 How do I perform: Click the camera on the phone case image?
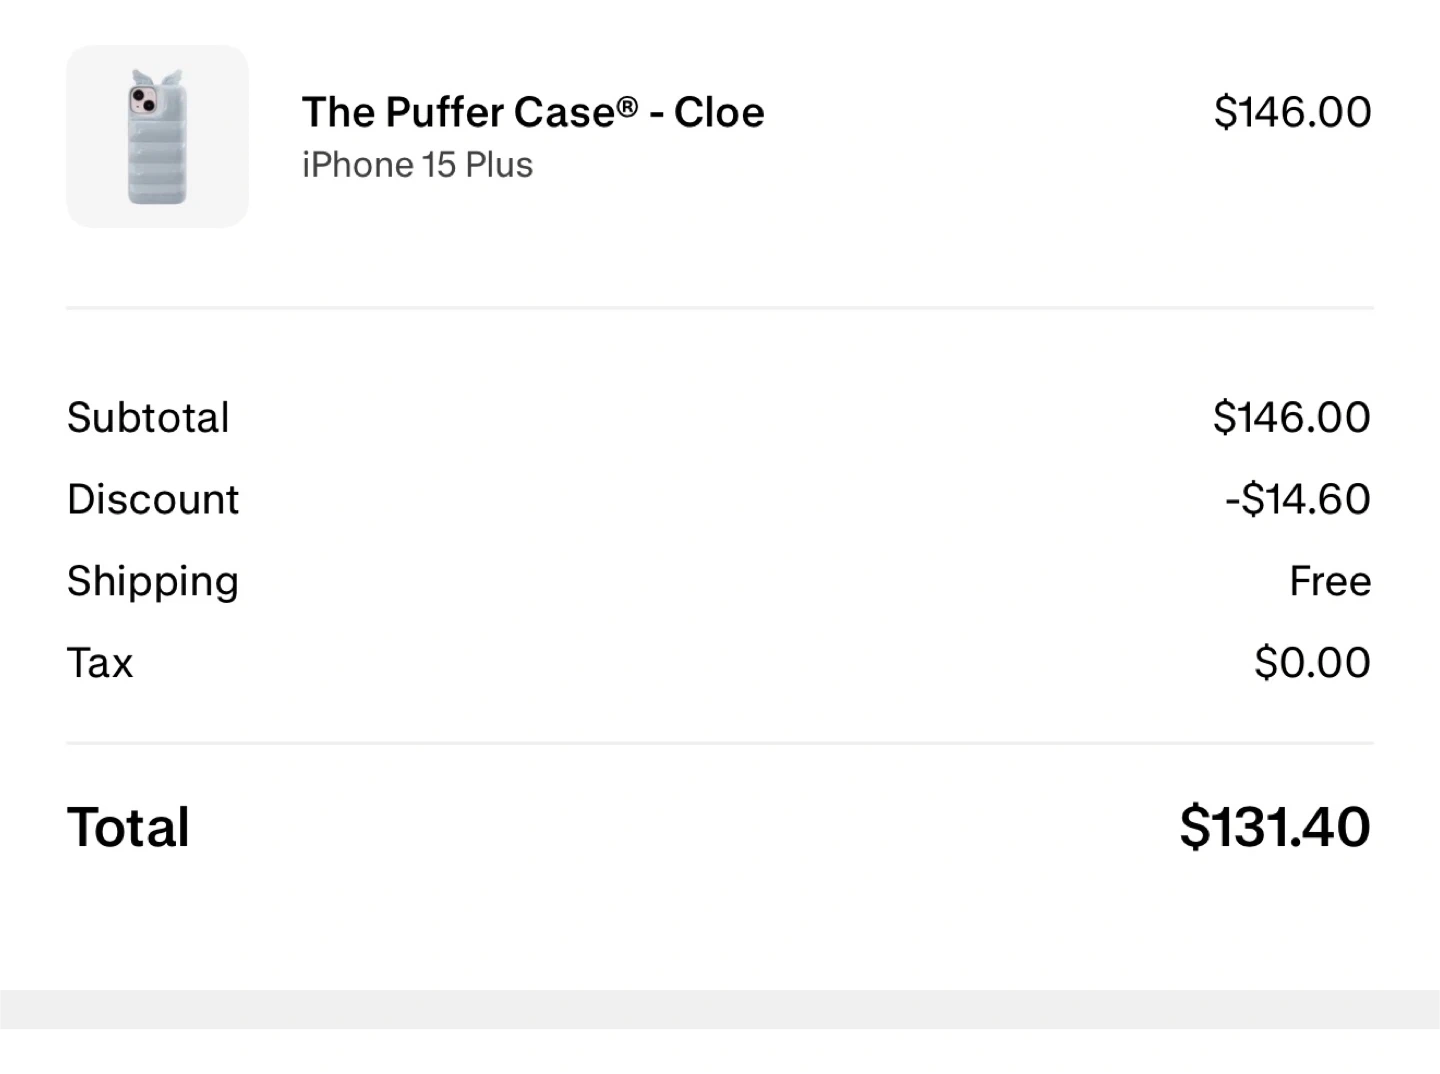pyautogui.click(x=144, y=99)
